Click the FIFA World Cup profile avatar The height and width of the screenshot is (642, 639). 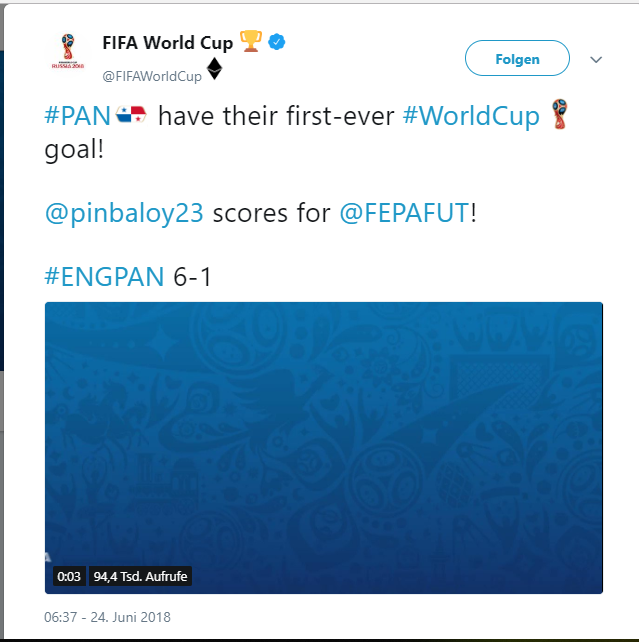coord(68,52)
